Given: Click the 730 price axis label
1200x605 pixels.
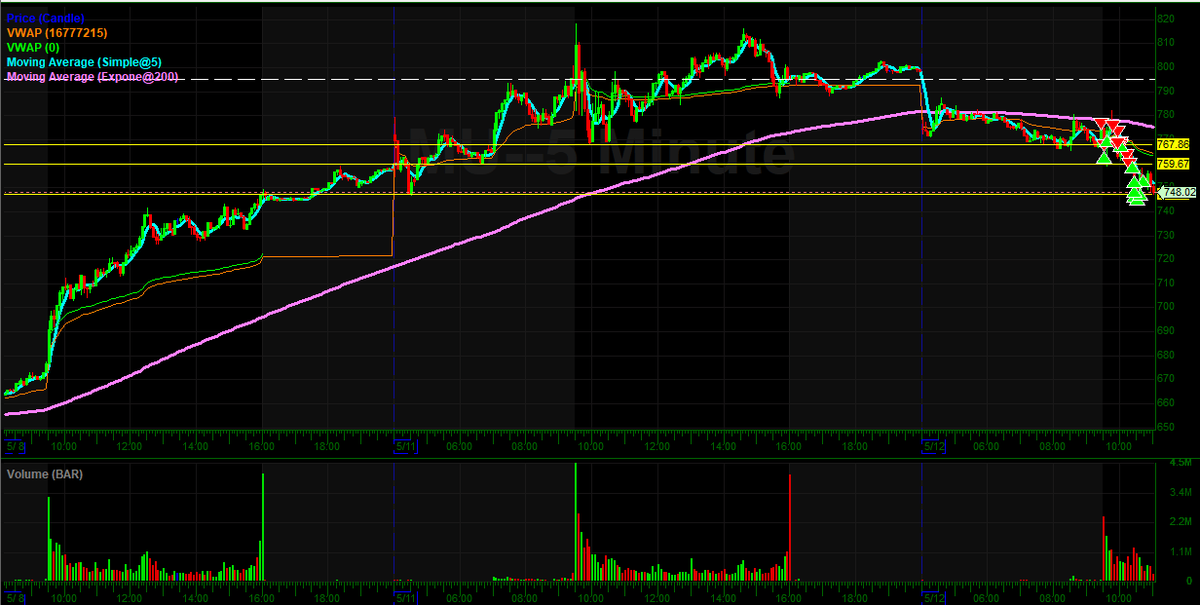Looking at the screenshot, I should click(x=1165, y=234).
